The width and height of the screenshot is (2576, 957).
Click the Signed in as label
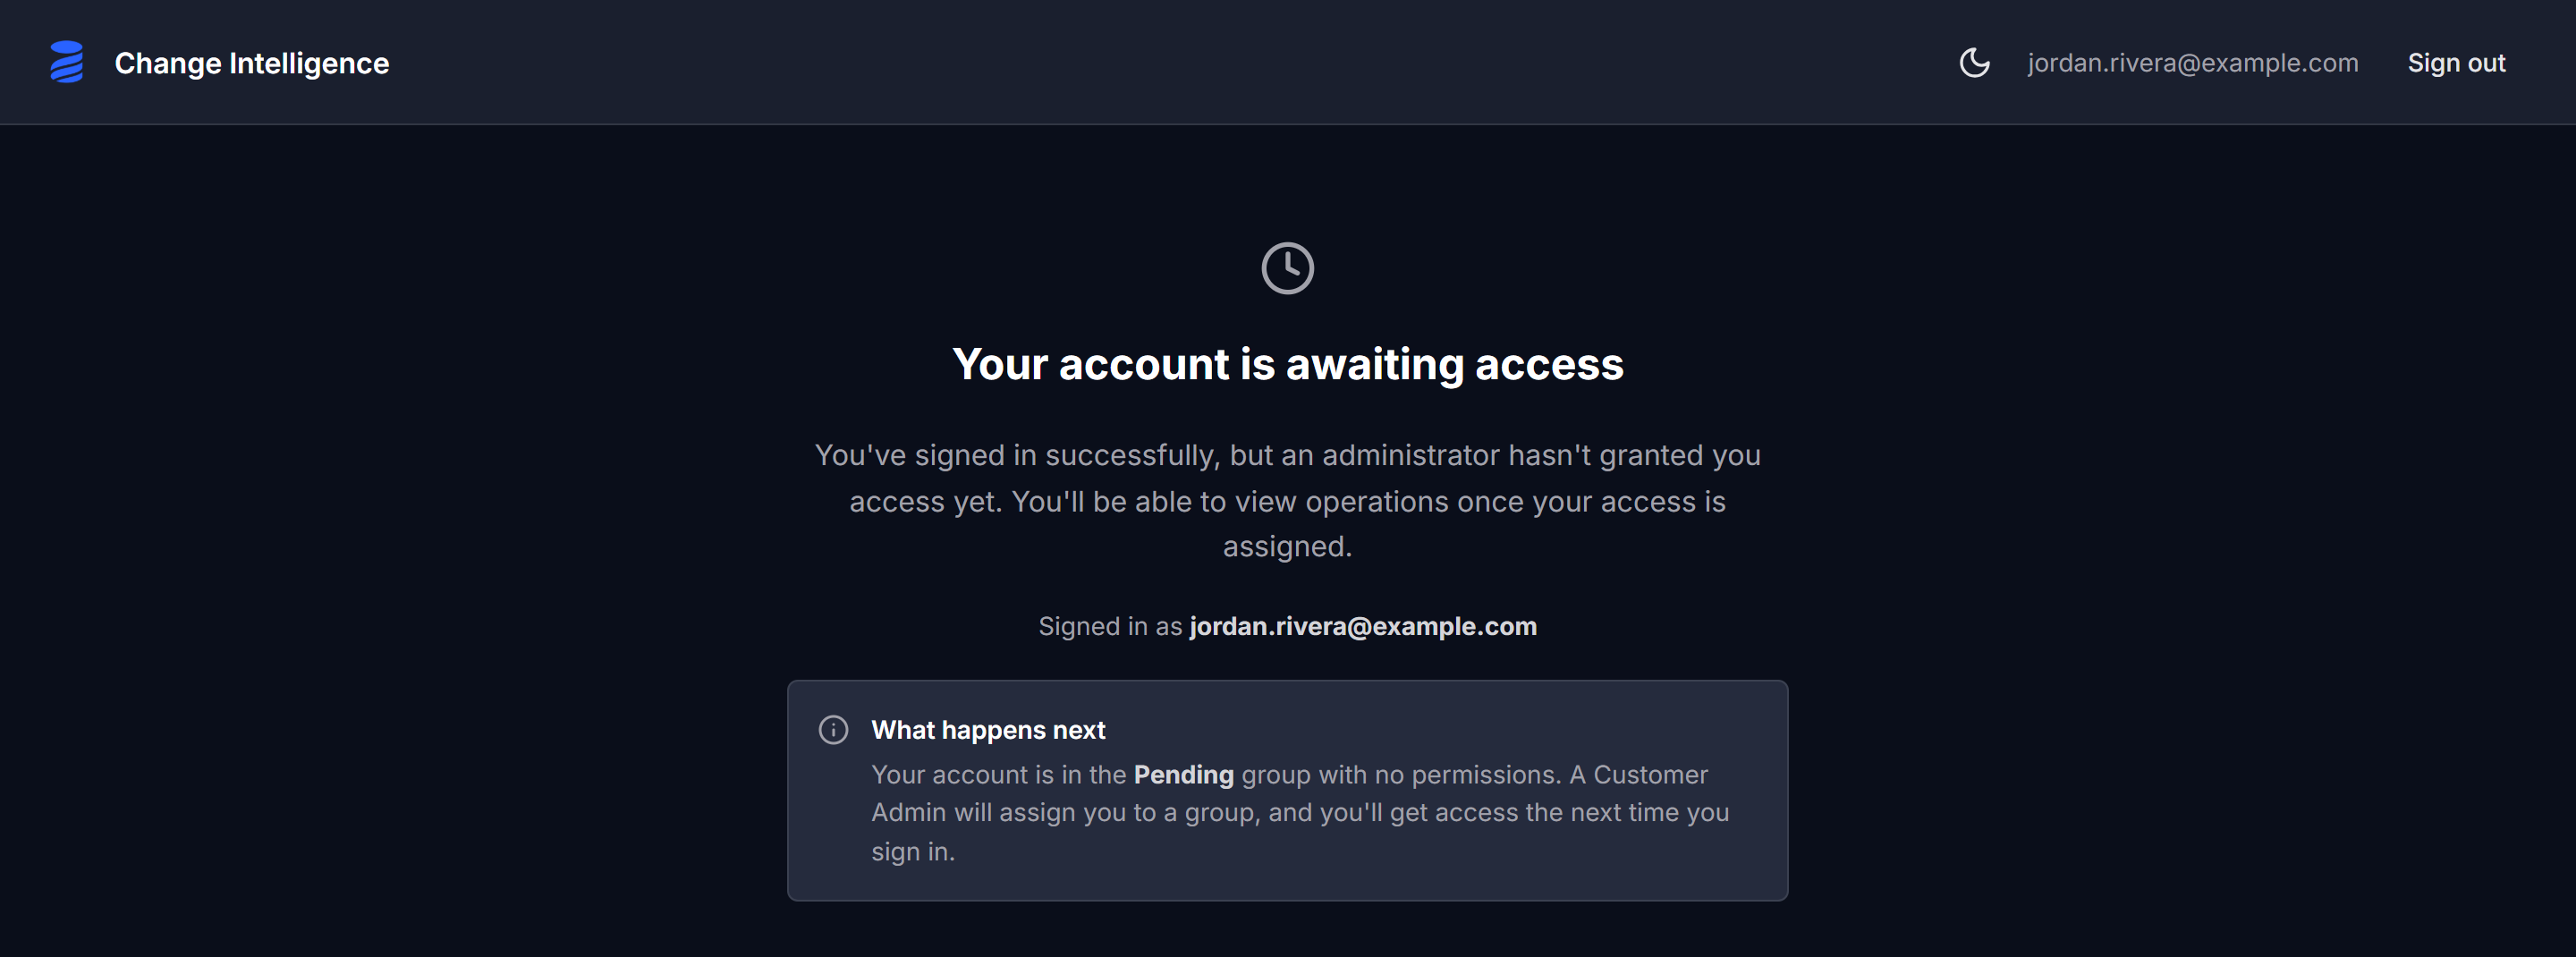[x=1110, y=626]
